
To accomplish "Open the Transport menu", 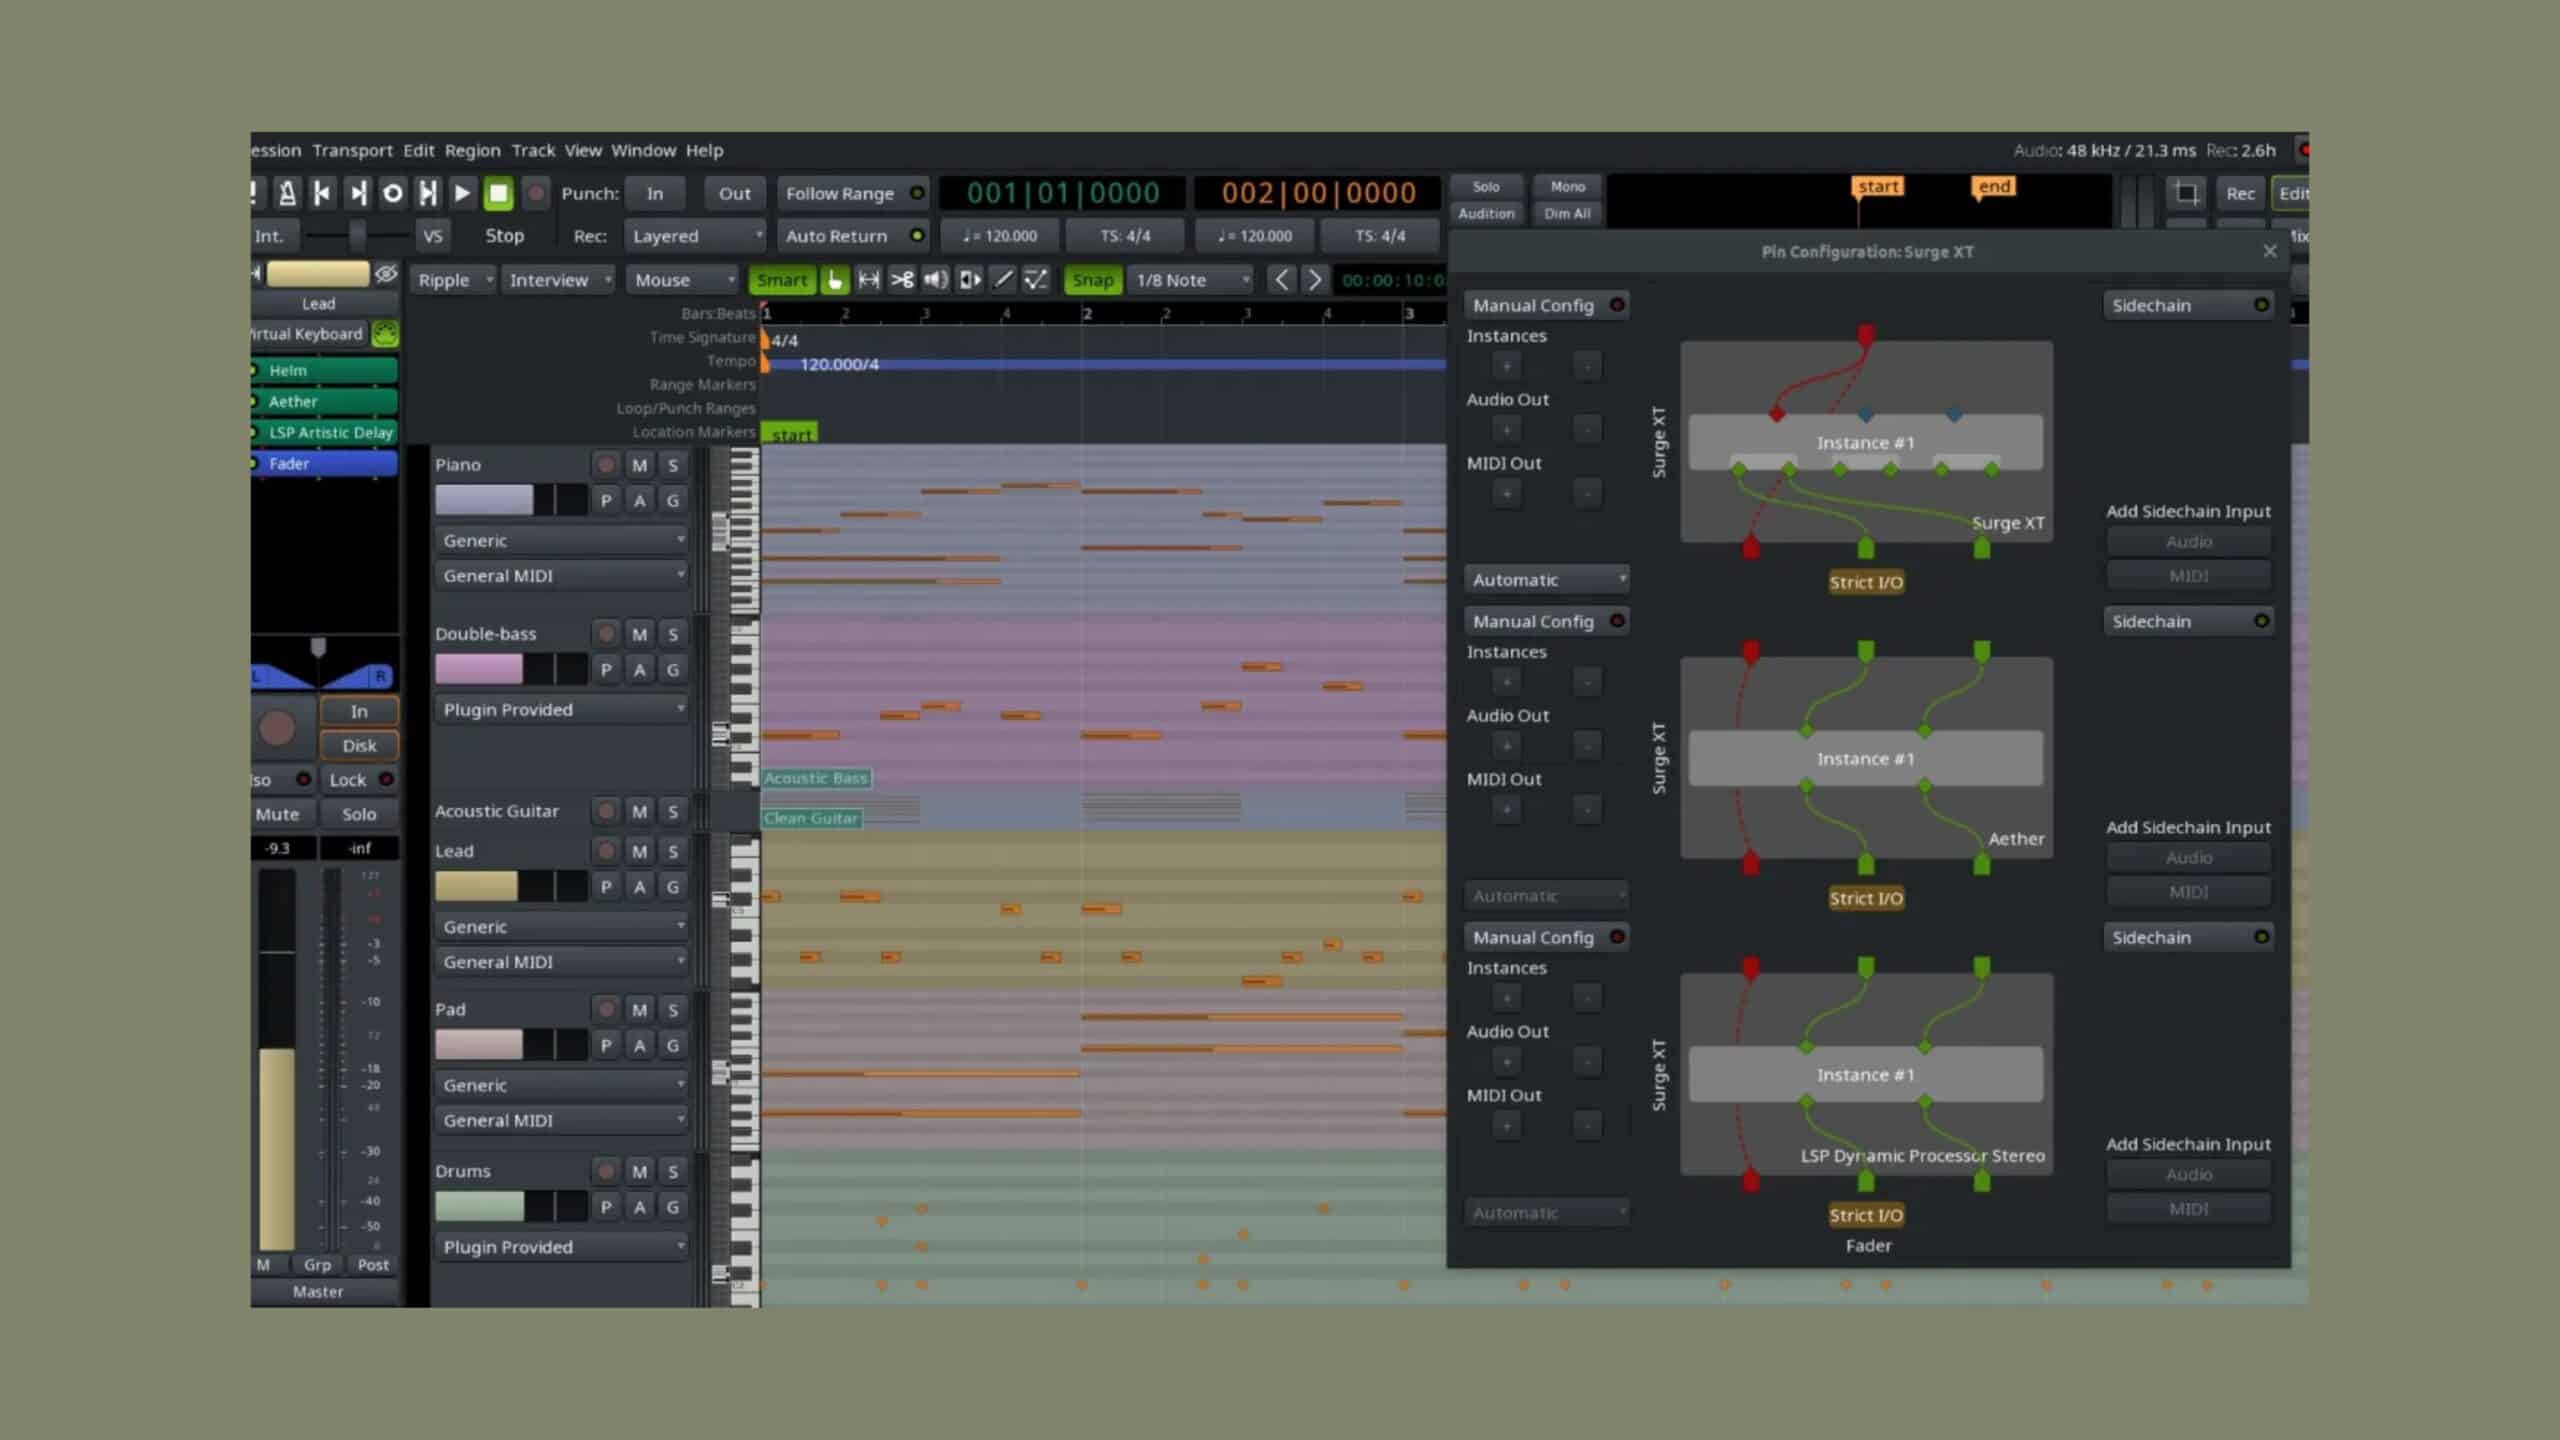I will [352, 150].
